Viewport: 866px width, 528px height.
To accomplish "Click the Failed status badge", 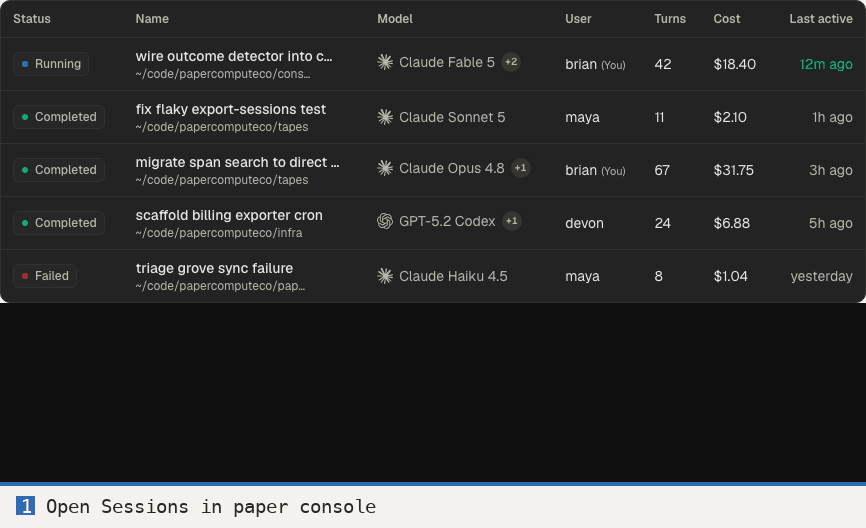I will point(45,276).
